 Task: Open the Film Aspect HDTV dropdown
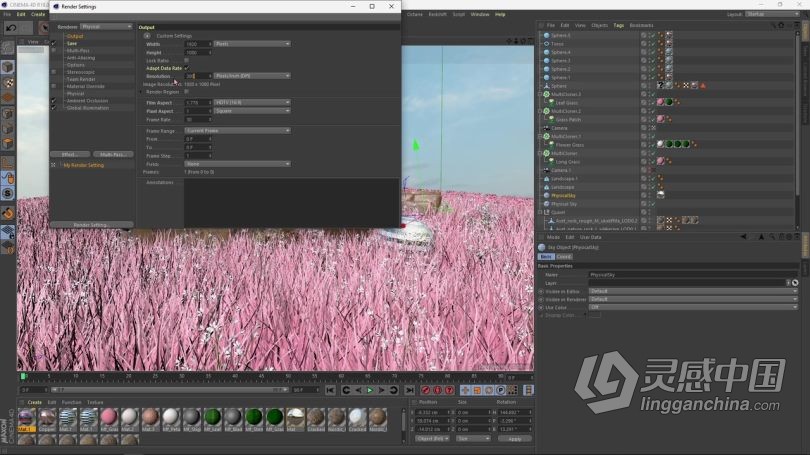252,103
